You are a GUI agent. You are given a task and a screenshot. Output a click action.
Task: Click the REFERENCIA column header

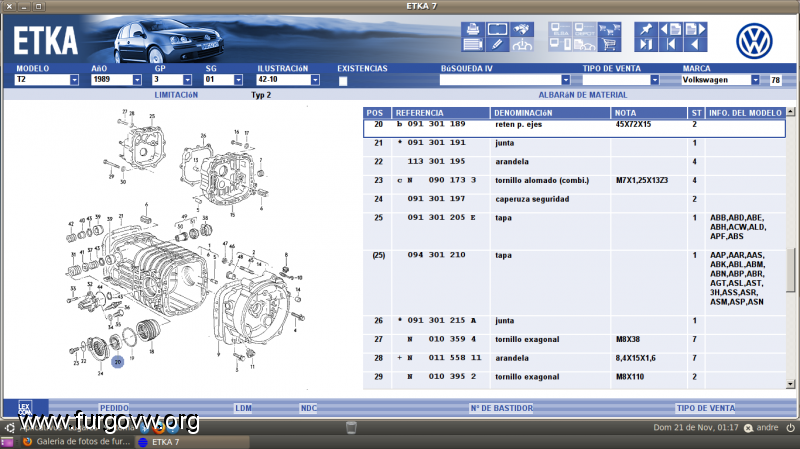(441, 113)
